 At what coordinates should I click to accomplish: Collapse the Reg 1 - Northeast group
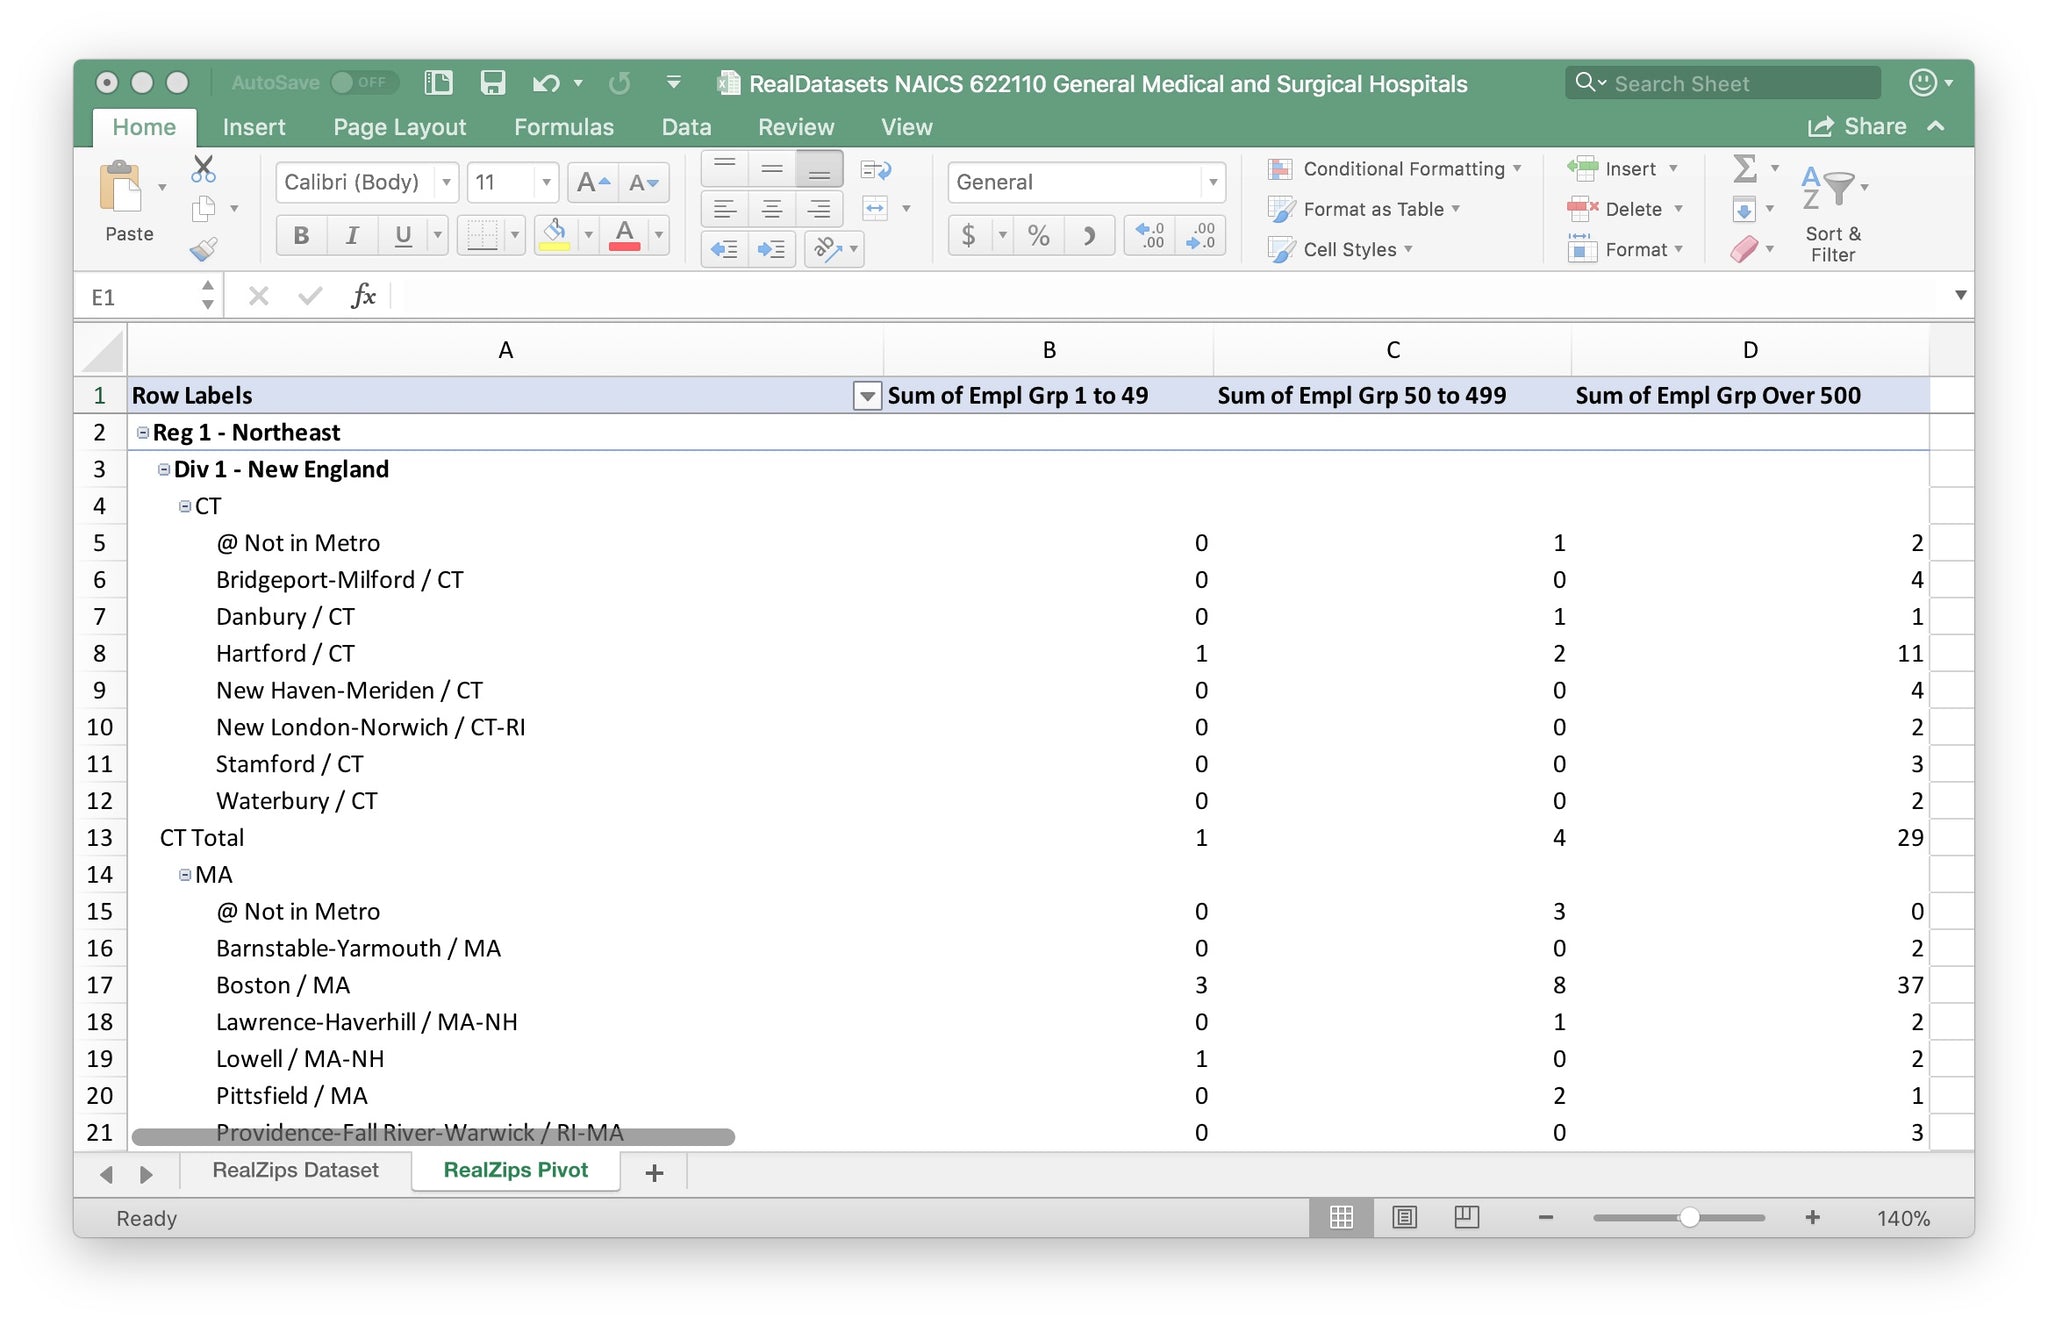tap(143, 433)
